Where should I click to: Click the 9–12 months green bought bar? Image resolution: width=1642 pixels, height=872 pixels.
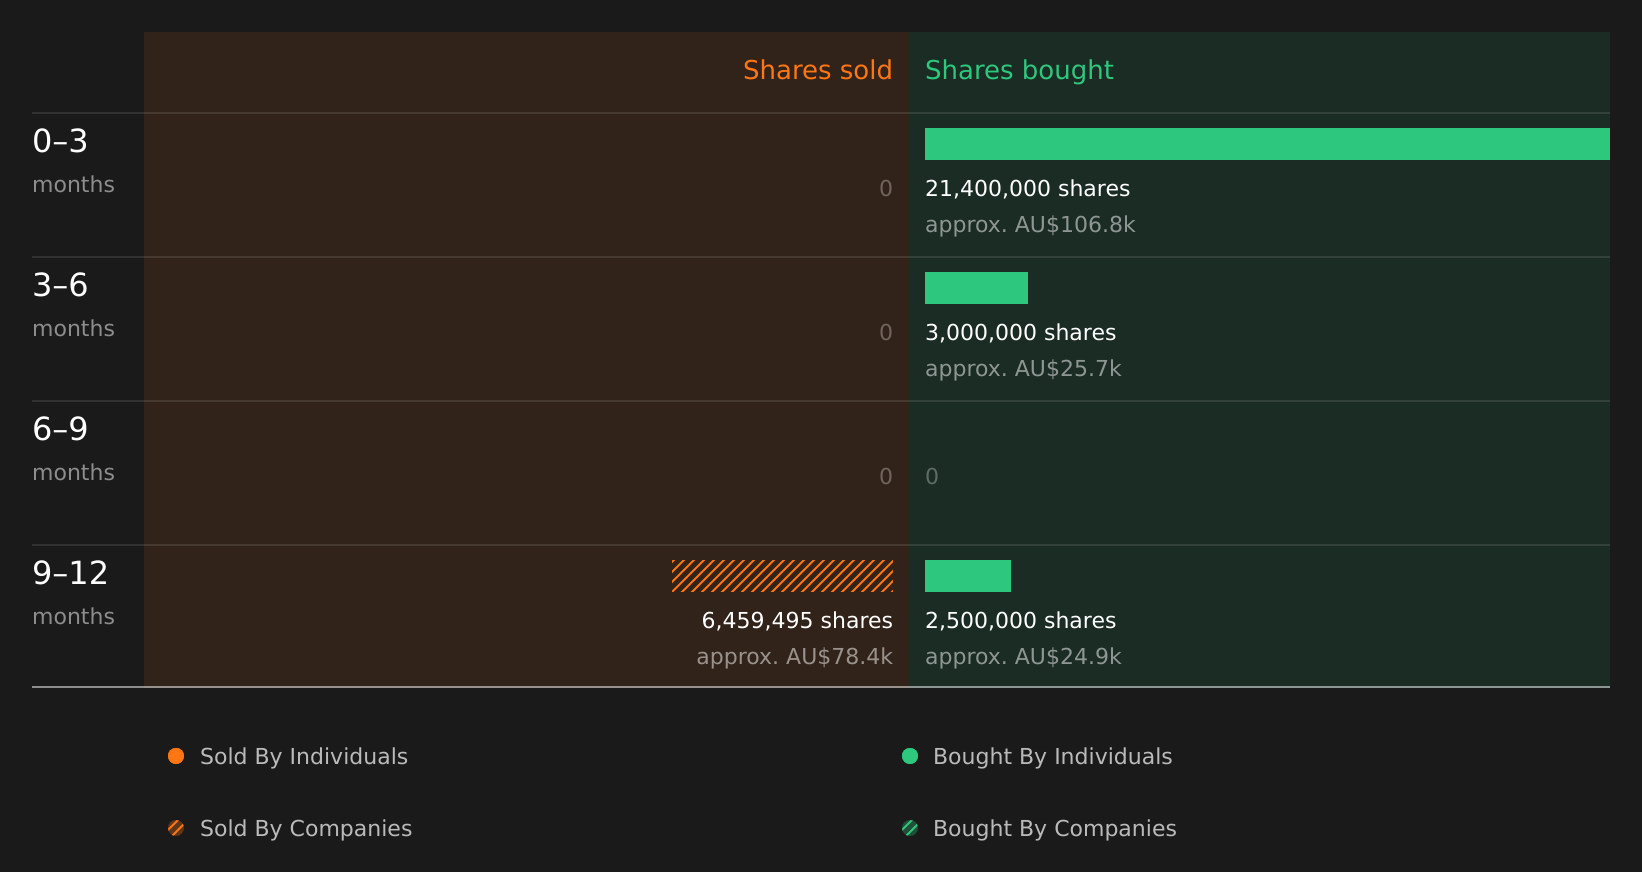[x=968, y=576]
